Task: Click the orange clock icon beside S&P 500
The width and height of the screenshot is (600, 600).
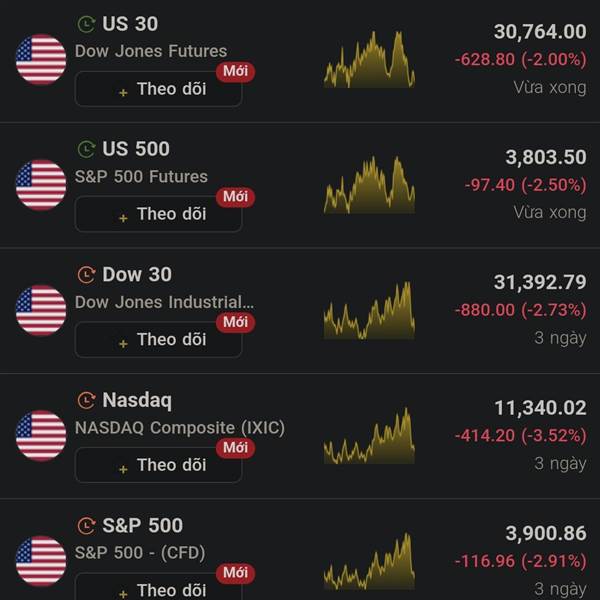Action: coord(86,526)
